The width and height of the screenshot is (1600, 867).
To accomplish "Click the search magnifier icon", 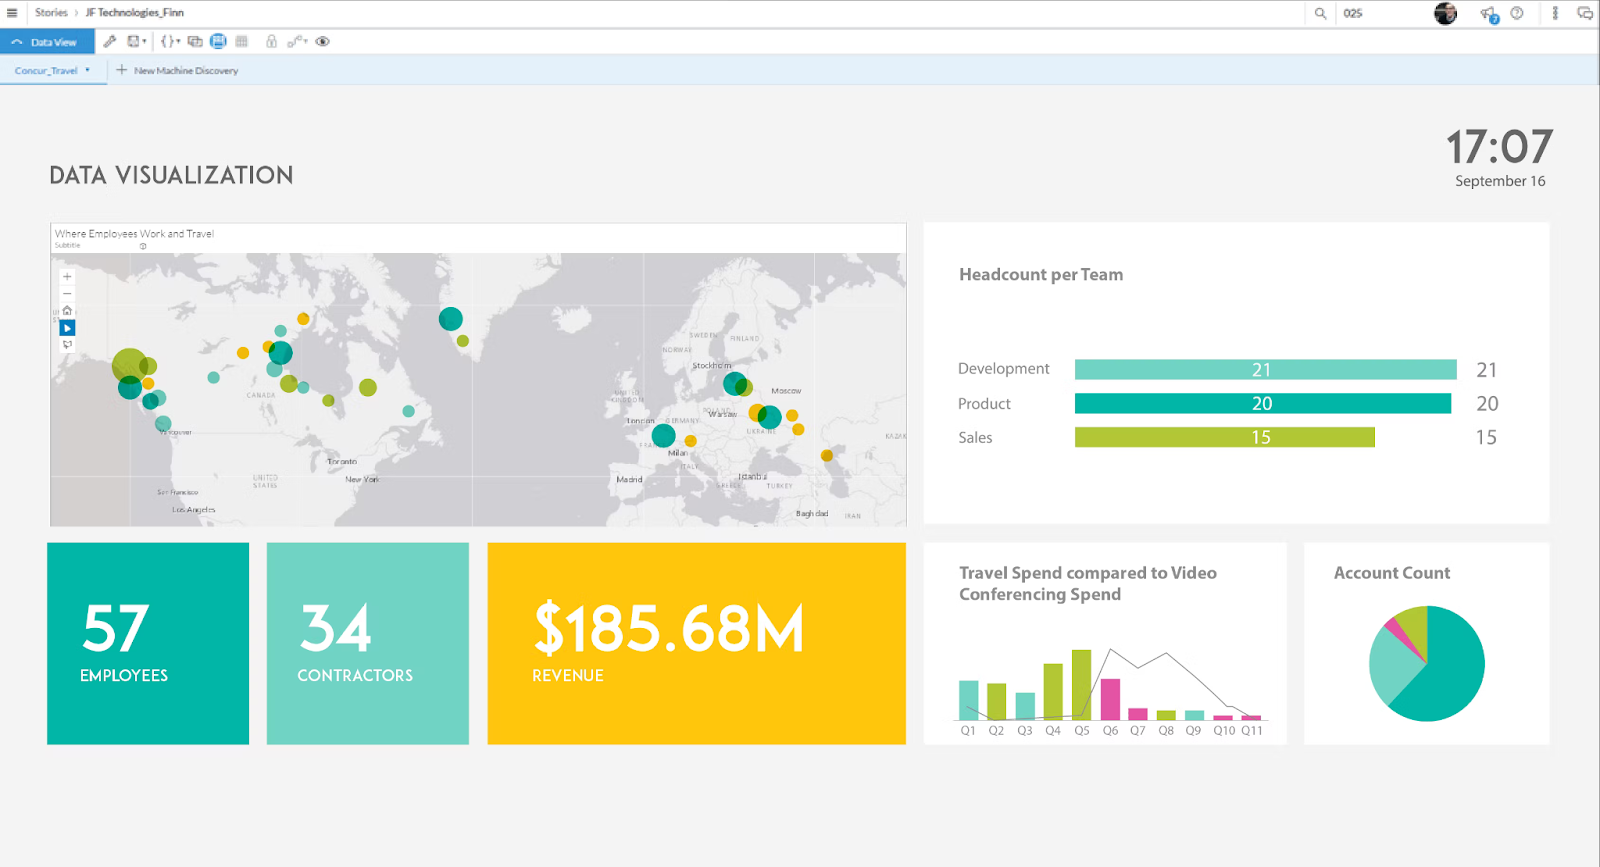I will [x=1320, y=13].
